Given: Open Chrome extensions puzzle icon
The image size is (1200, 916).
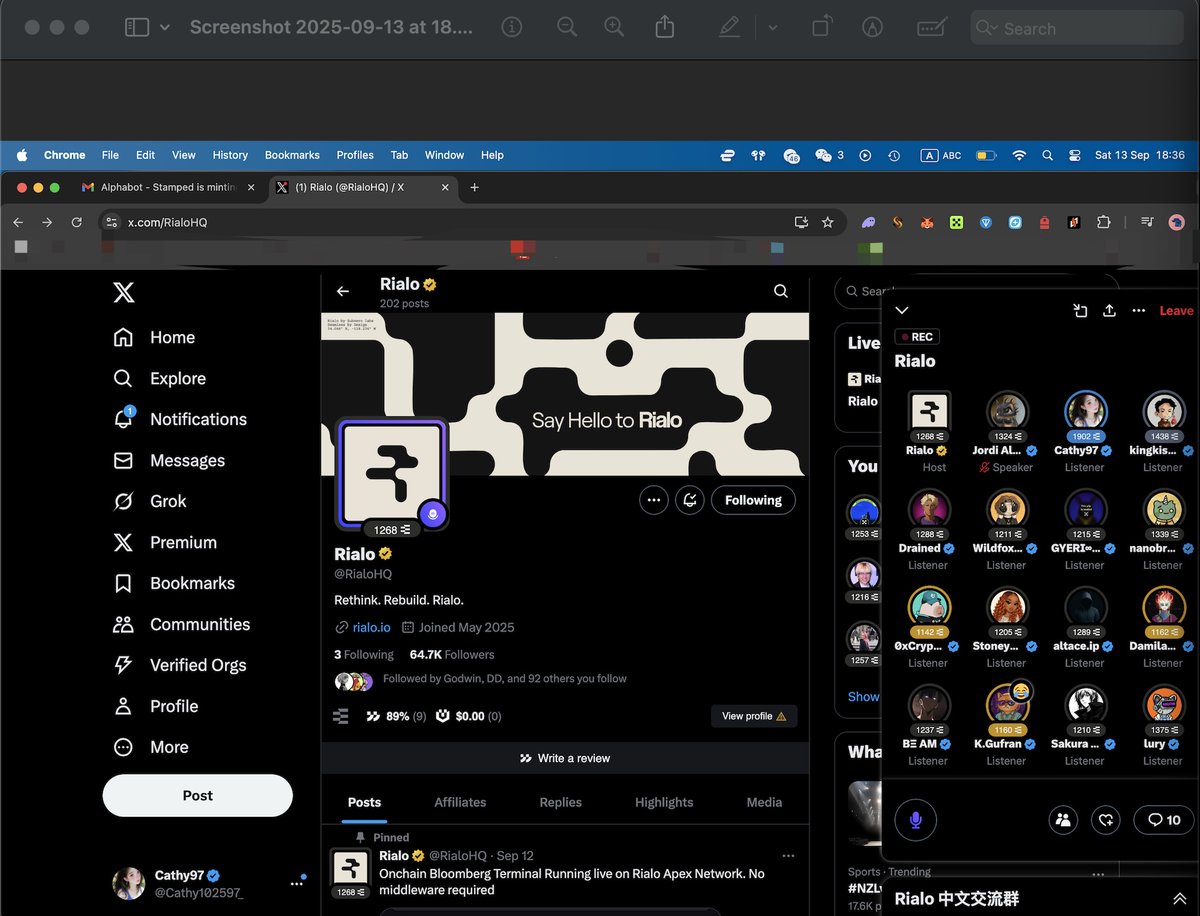Looking at the screenshot, I should click(x=1103, y=222).
